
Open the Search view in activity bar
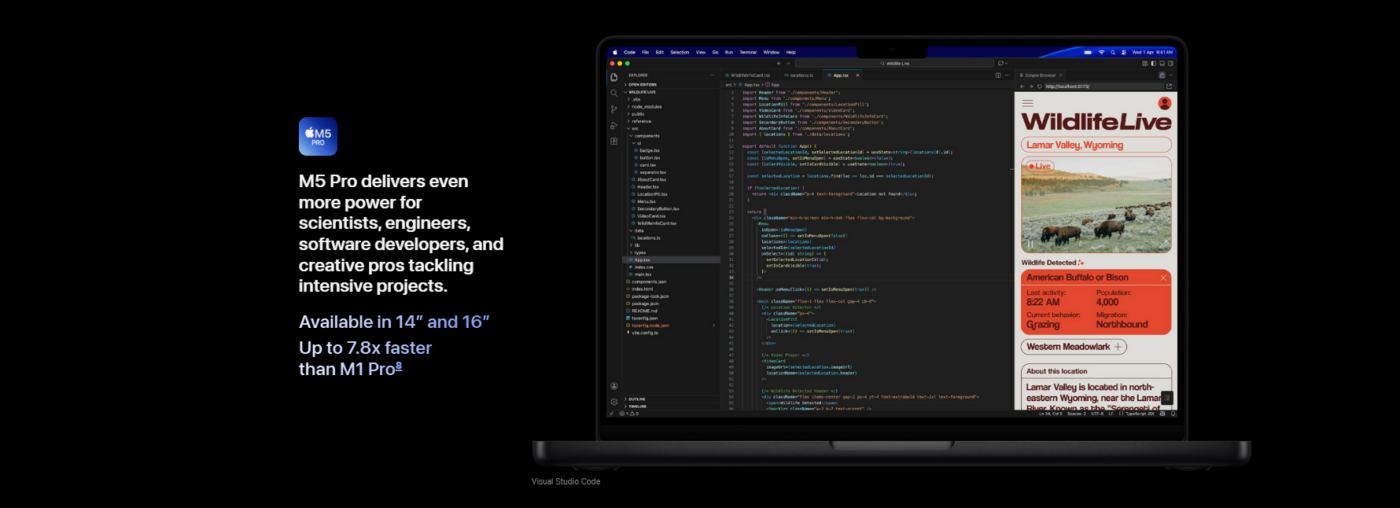[x=614, y=93]
